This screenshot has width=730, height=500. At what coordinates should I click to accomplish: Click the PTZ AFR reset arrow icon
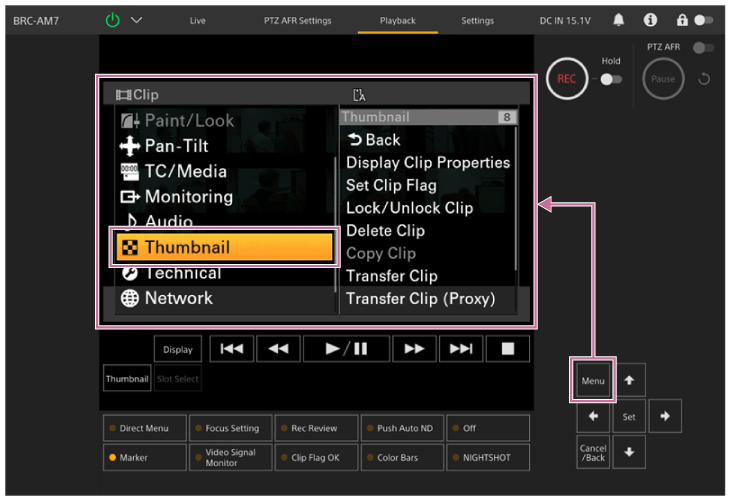coord(704,79)
